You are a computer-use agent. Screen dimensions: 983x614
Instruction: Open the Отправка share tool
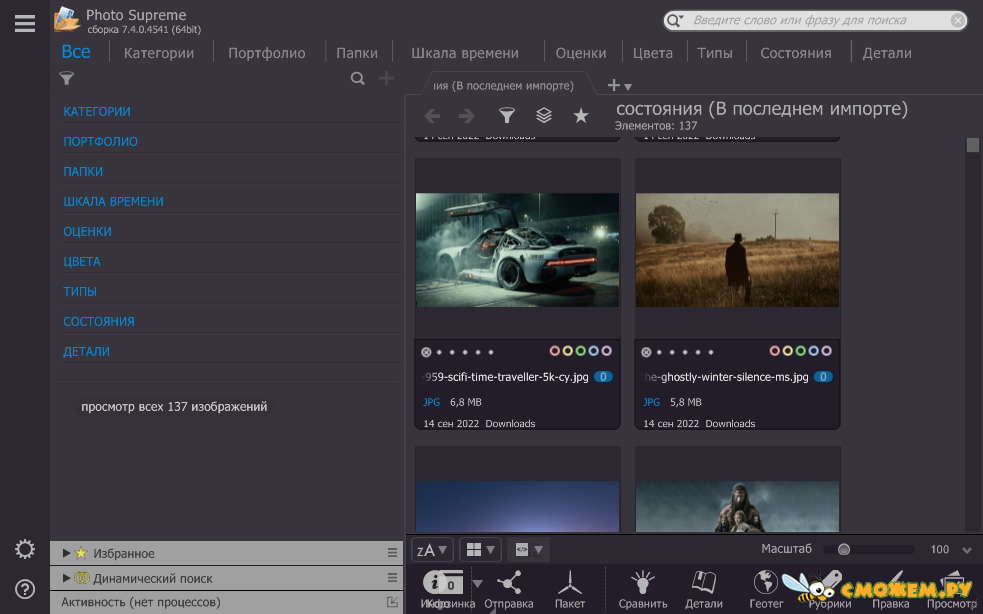pyautogui.click(x=508, y=590)
